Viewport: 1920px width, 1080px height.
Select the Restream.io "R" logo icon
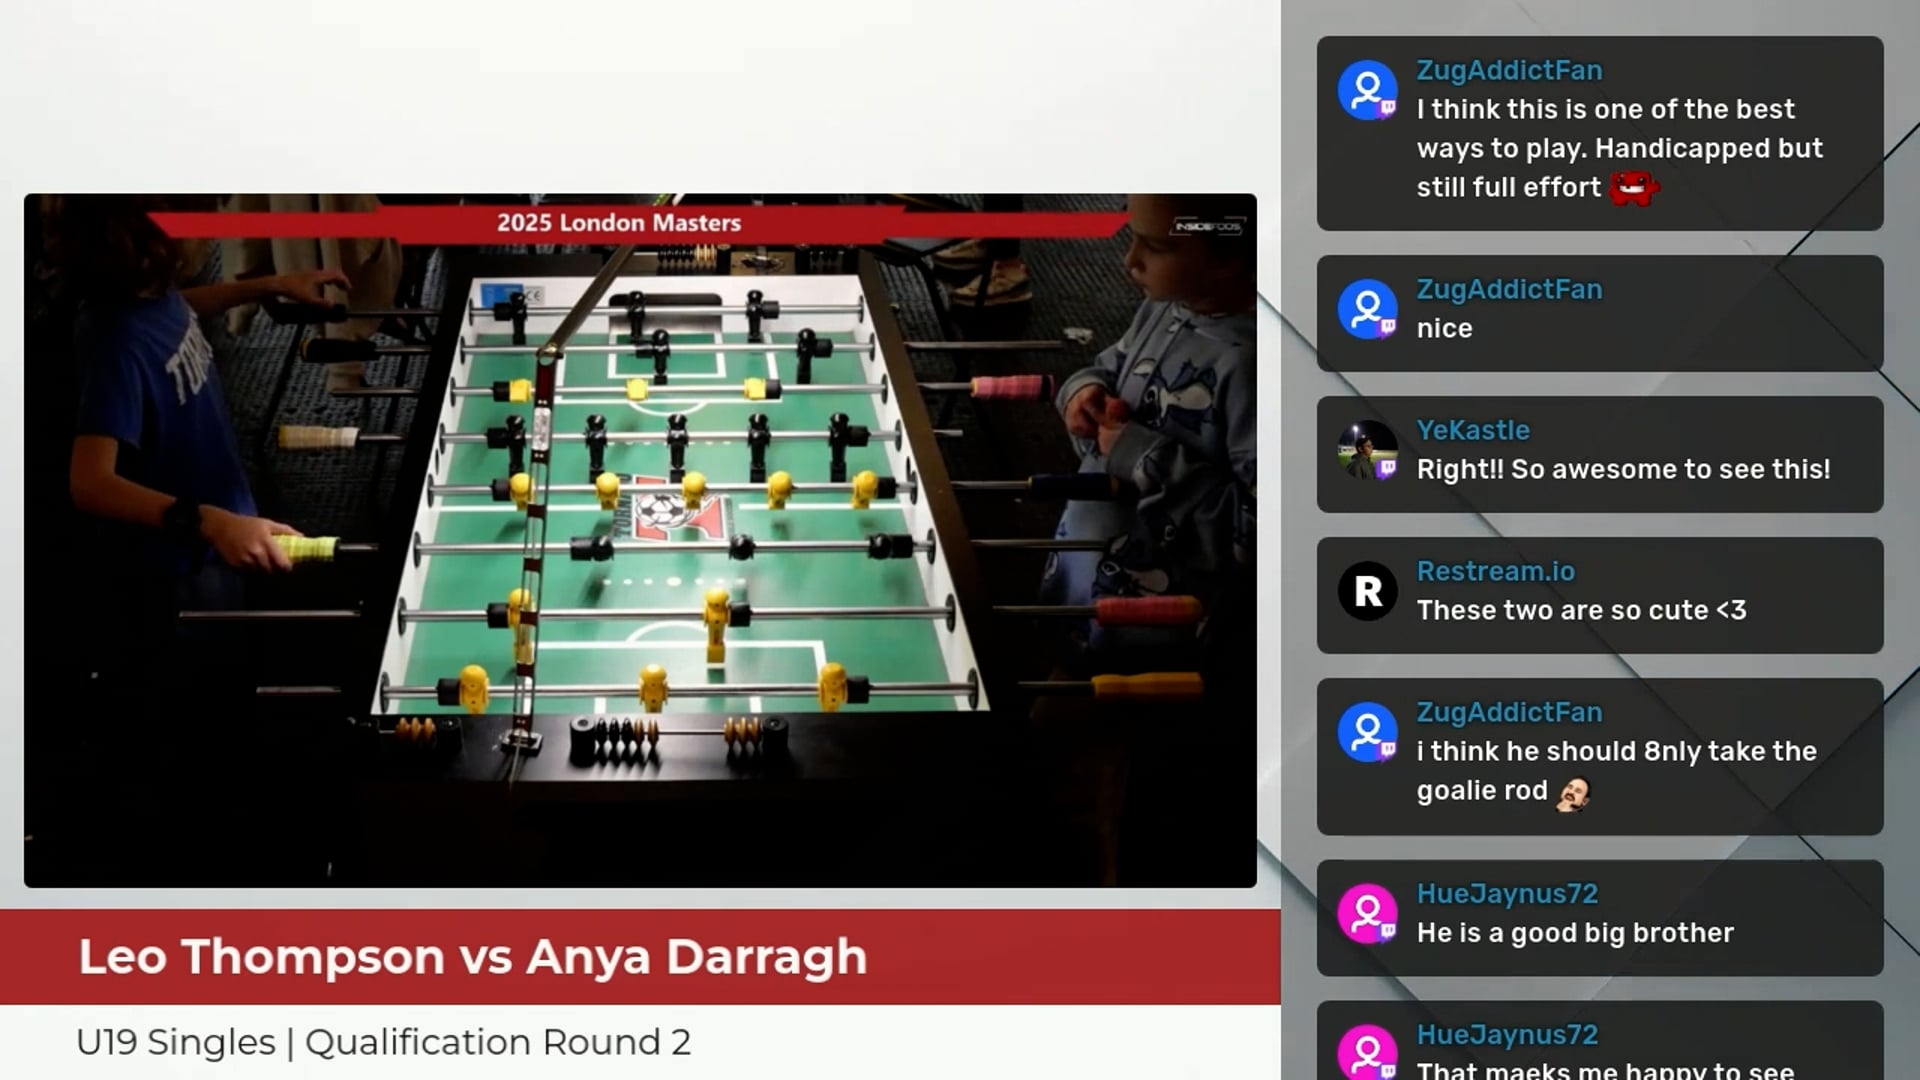pyautogui.click(x=1367, y=590)
